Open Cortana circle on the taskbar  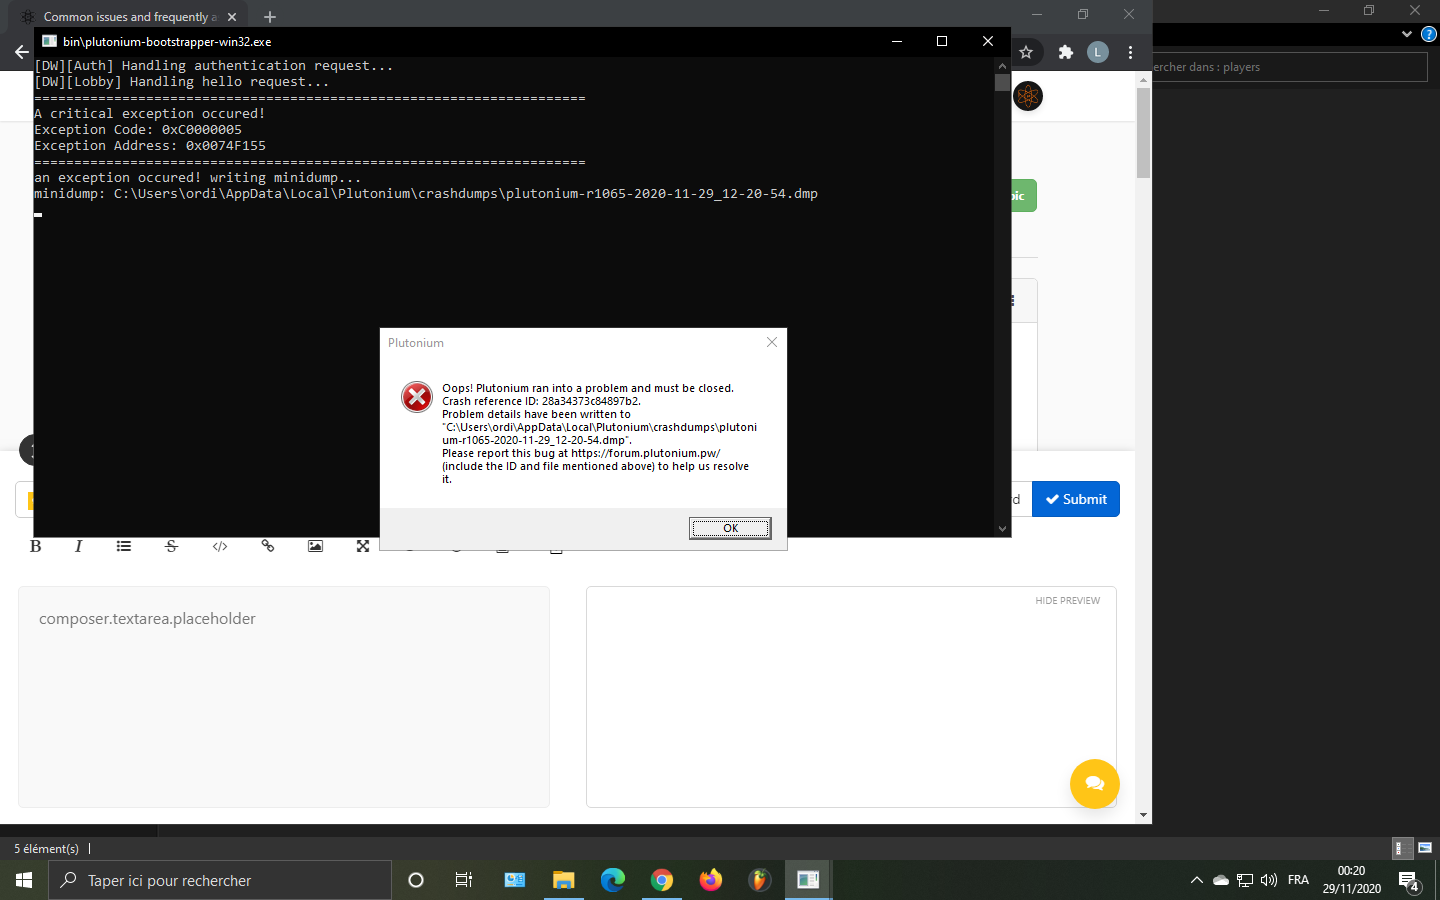click(x=416, y=880)
